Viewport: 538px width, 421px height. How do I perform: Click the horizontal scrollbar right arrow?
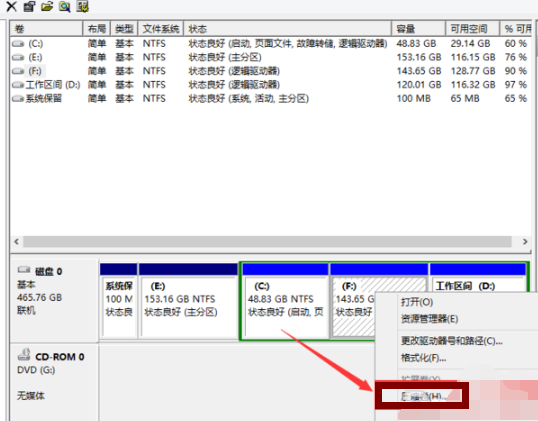point(525,242)
